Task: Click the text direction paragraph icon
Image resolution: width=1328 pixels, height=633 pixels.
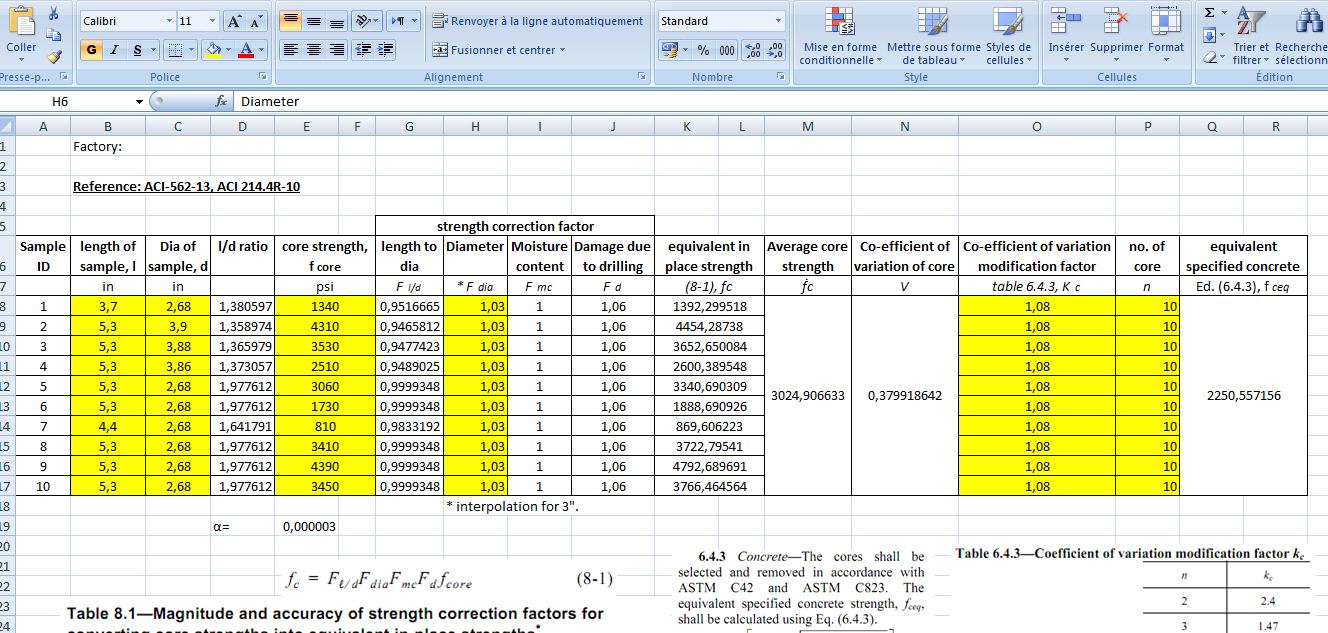Action: (399, 21)
